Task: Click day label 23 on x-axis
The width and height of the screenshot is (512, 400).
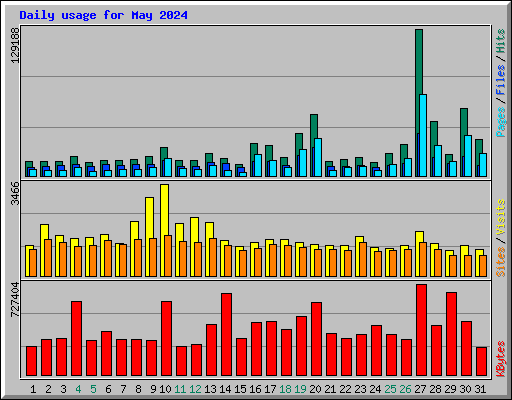Action: [x=360, y=389]
